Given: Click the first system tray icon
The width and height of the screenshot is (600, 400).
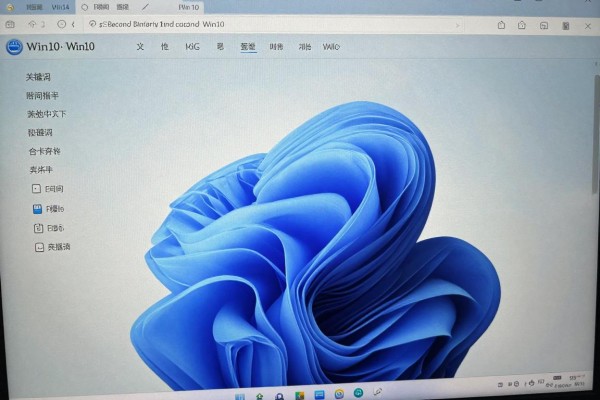Looking at the screenshot, I should (500, 384).
